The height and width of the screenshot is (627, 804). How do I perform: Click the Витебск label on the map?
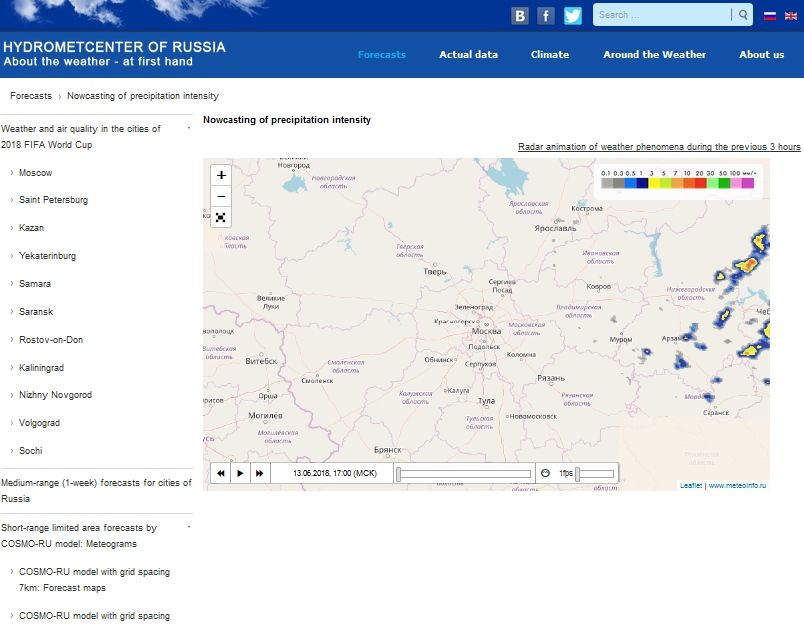coord(261,361)
